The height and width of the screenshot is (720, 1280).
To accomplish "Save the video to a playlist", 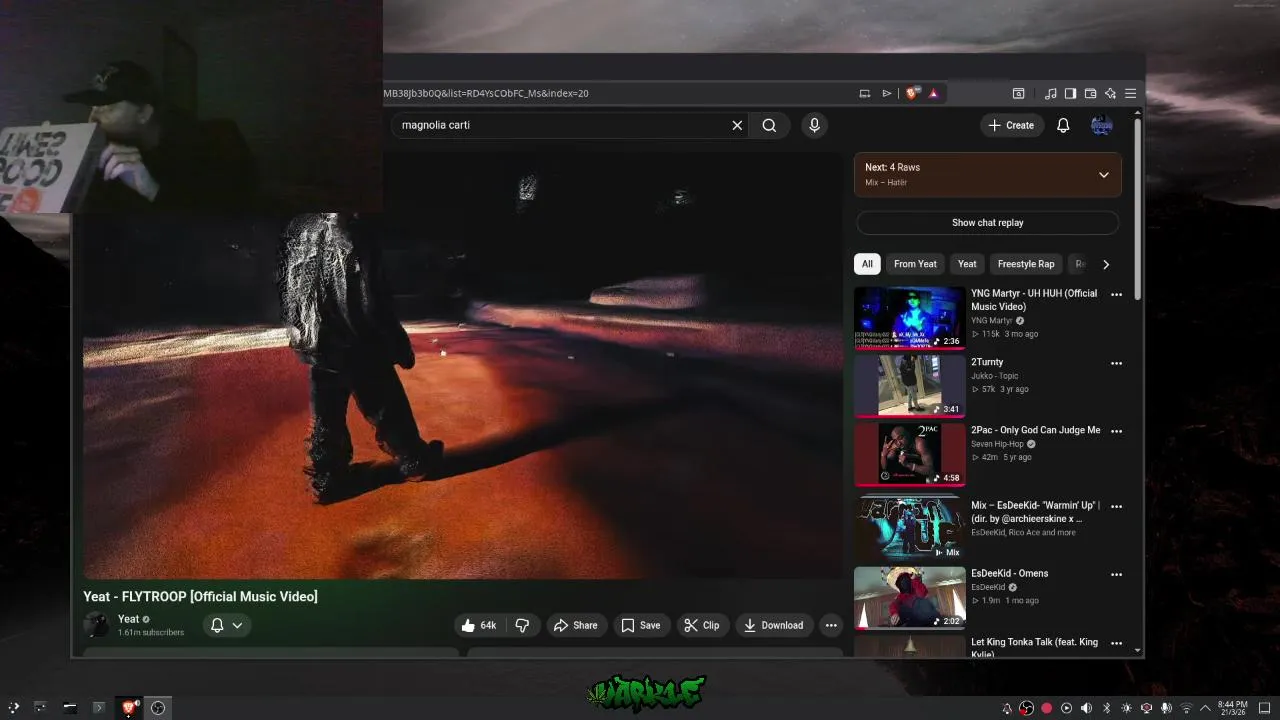I will pyautogui.click(x=640, y=625).
